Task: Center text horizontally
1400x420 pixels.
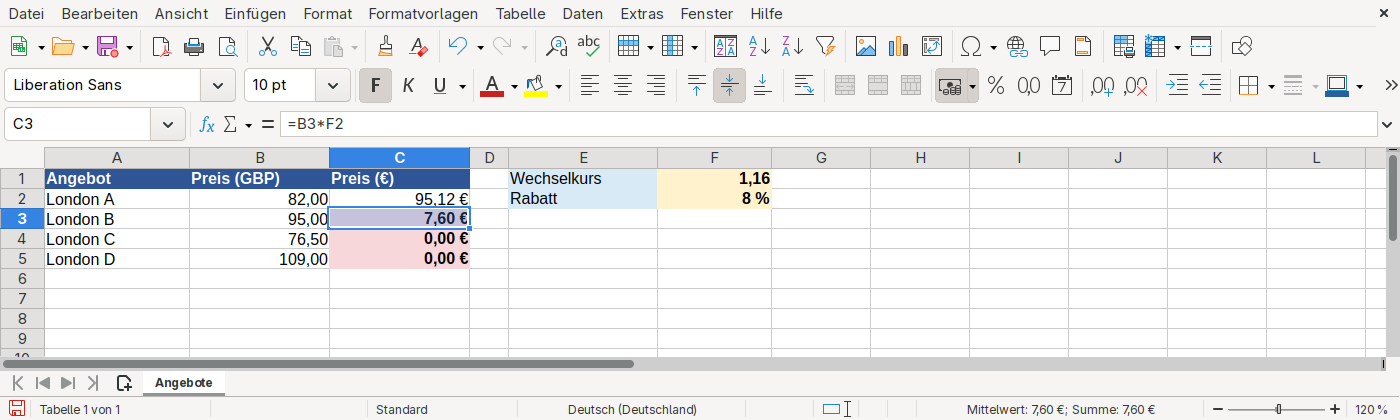Action: point(623,86)
